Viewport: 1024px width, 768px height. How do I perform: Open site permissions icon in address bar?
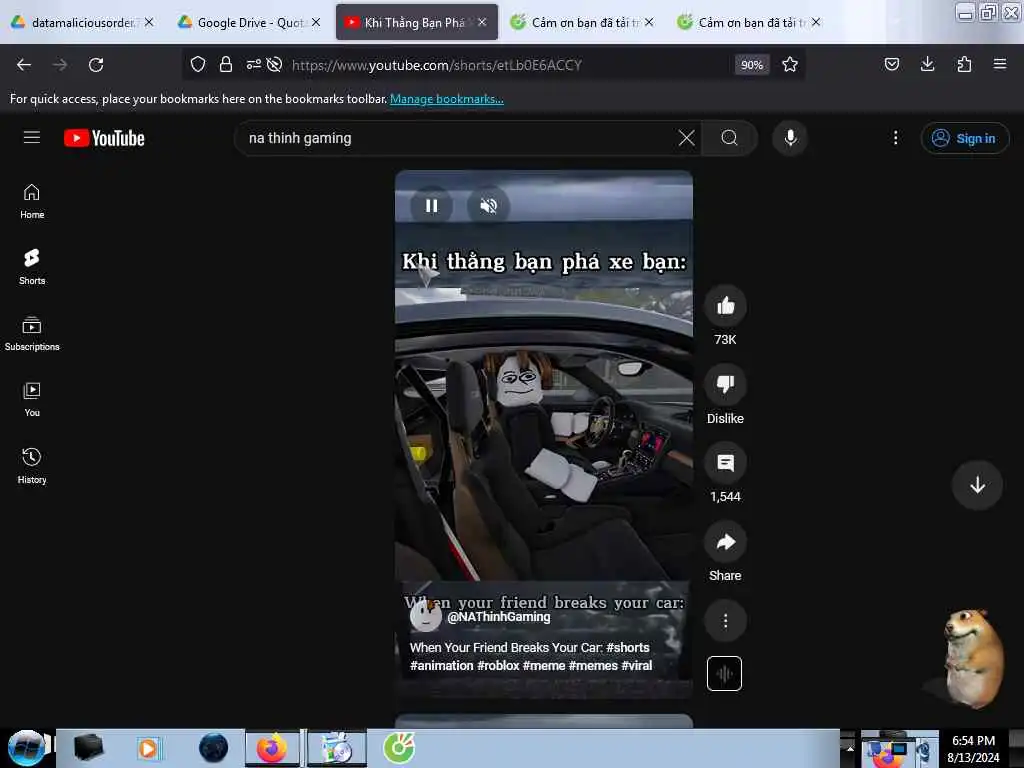coord(253,64)
